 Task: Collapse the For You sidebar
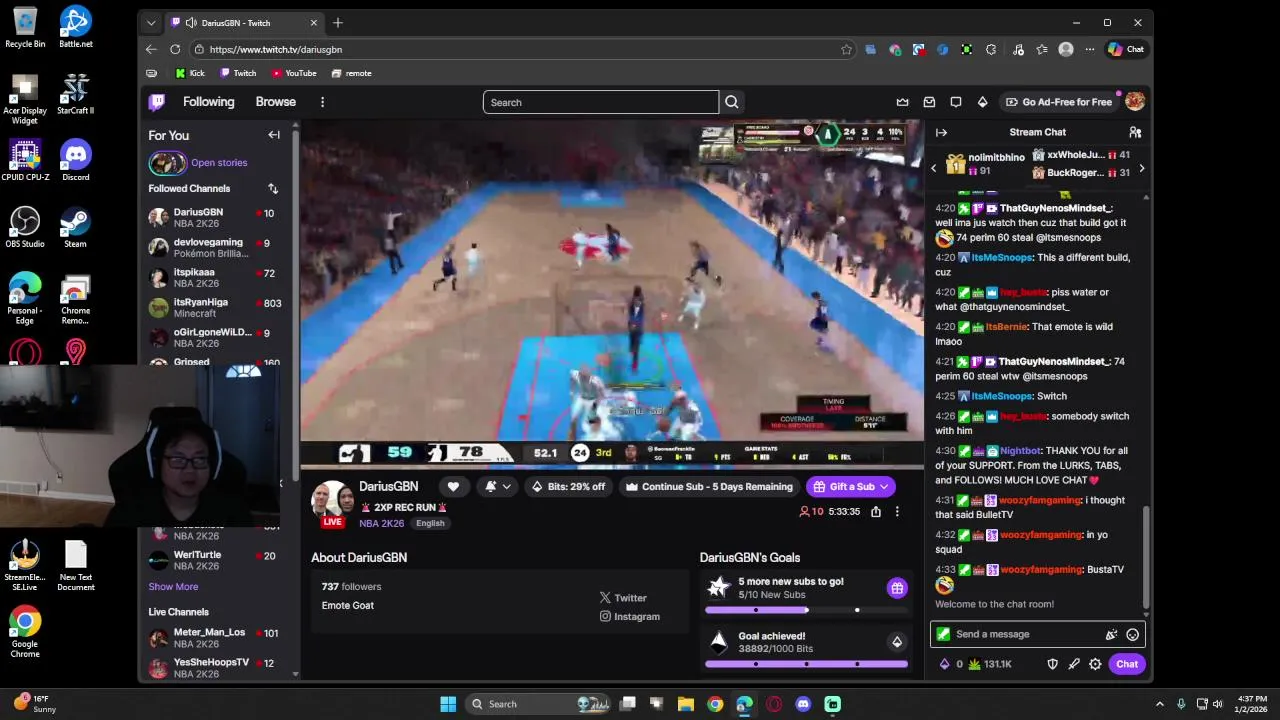coord(274,135)
